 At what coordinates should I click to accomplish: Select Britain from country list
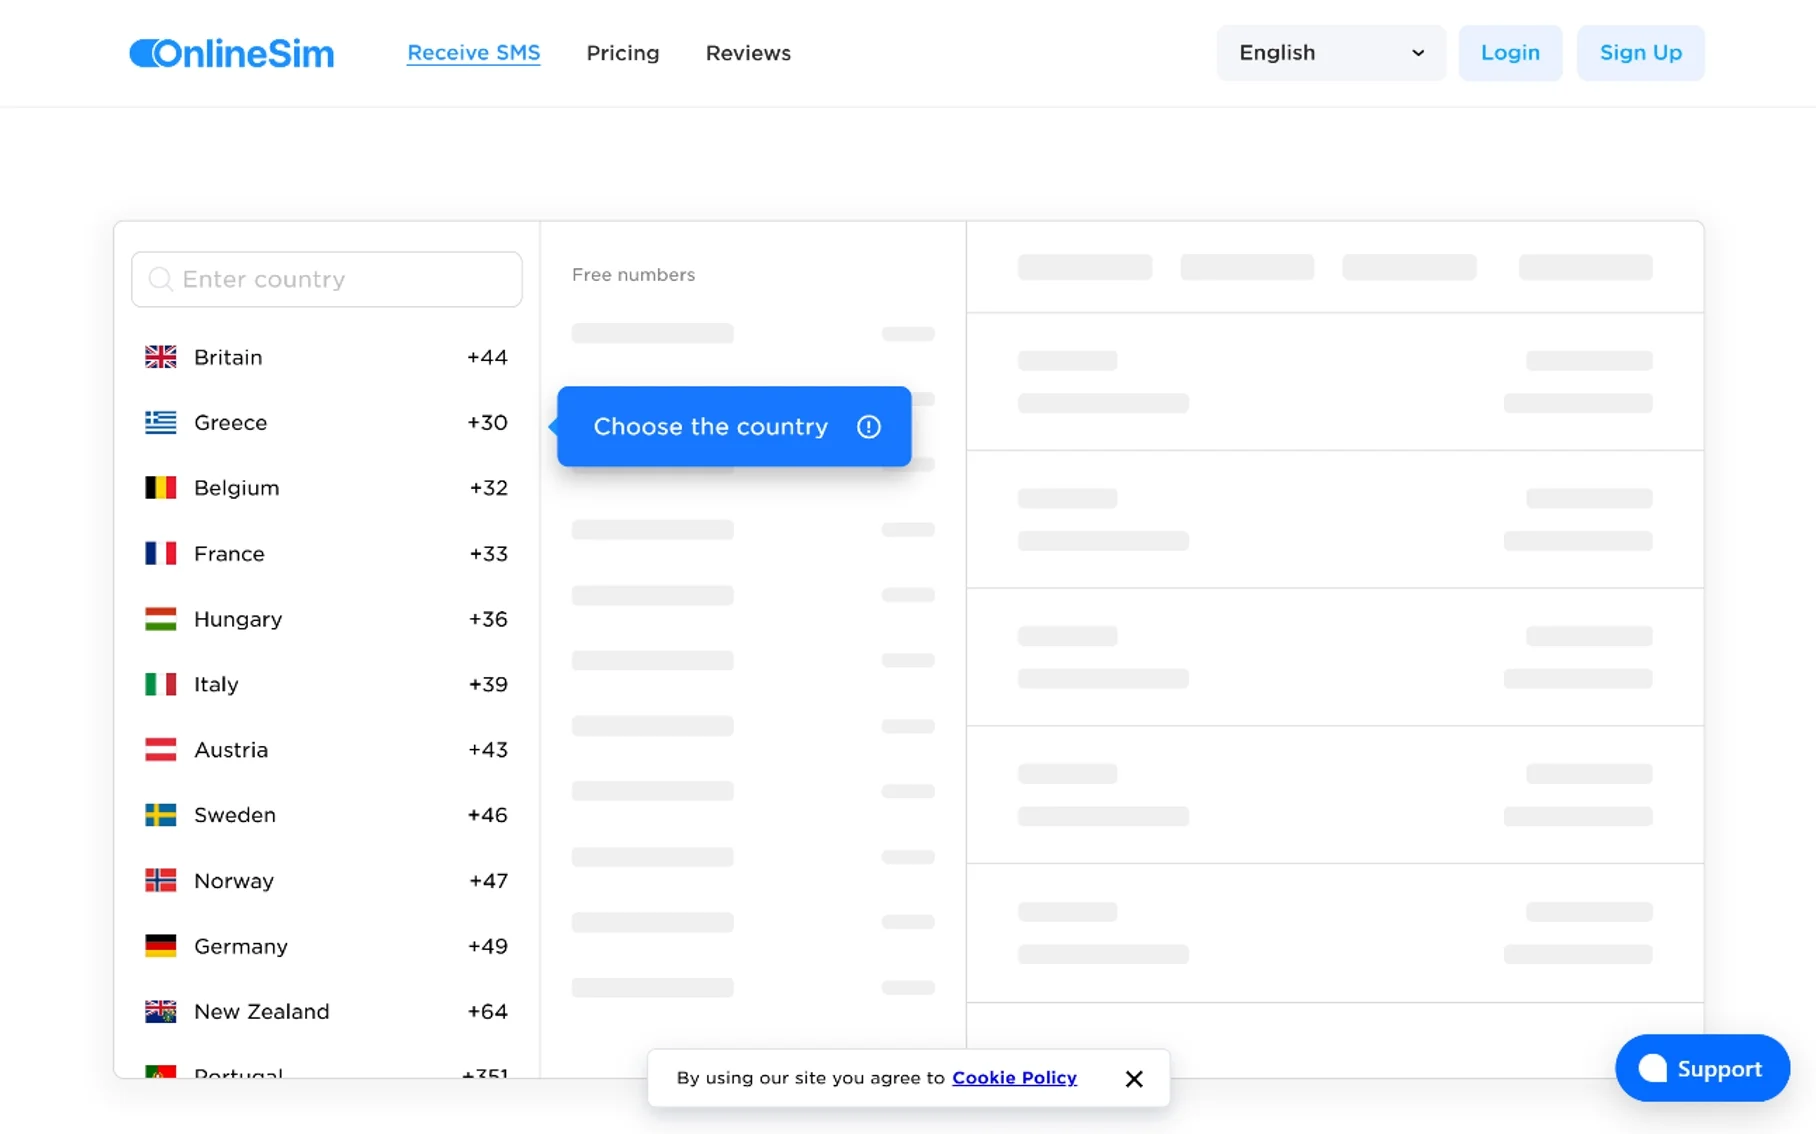[x=327, y=357]
